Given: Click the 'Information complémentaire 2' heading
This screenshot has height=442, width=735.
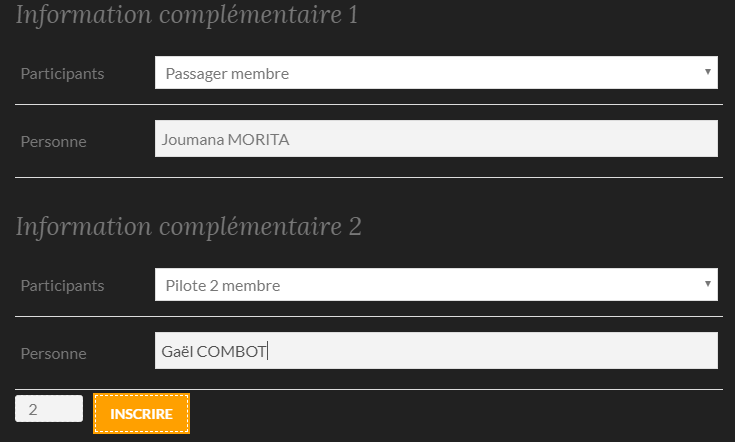Looking at the screenshot, I should (188, 227).
